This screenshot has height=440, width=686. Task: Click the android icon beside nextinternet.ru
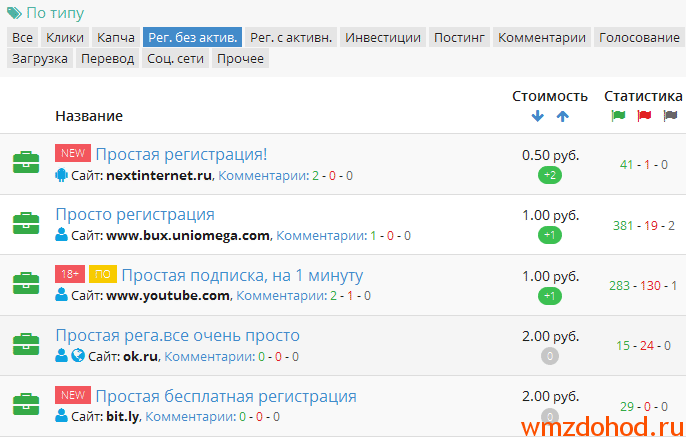coord(61,175)
